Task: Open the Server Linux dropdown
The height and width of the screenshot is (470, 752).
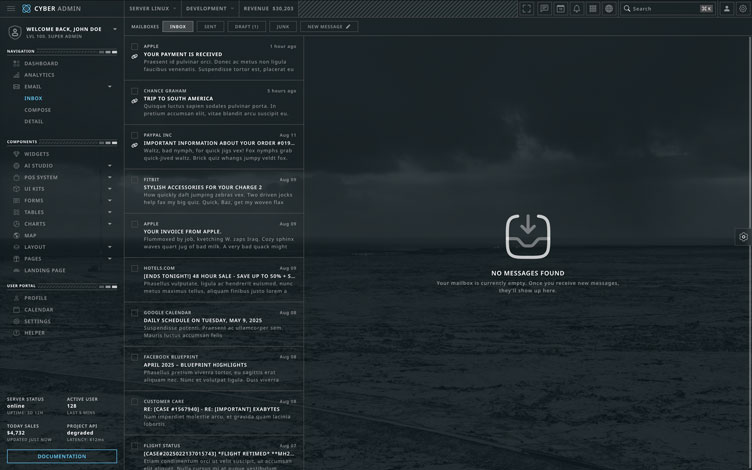Action: pyautogui.click(x=152, y=8)
